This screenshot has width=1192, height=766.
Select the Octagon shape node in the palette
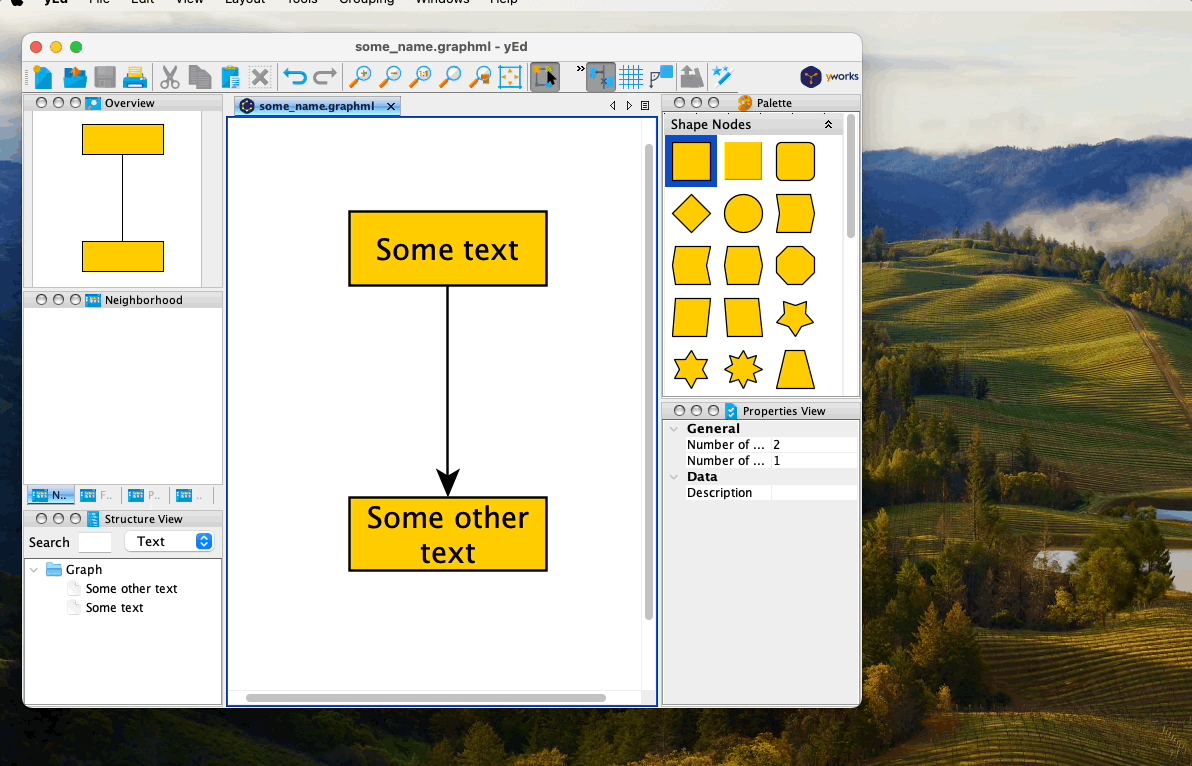click(x=795, y=264)
